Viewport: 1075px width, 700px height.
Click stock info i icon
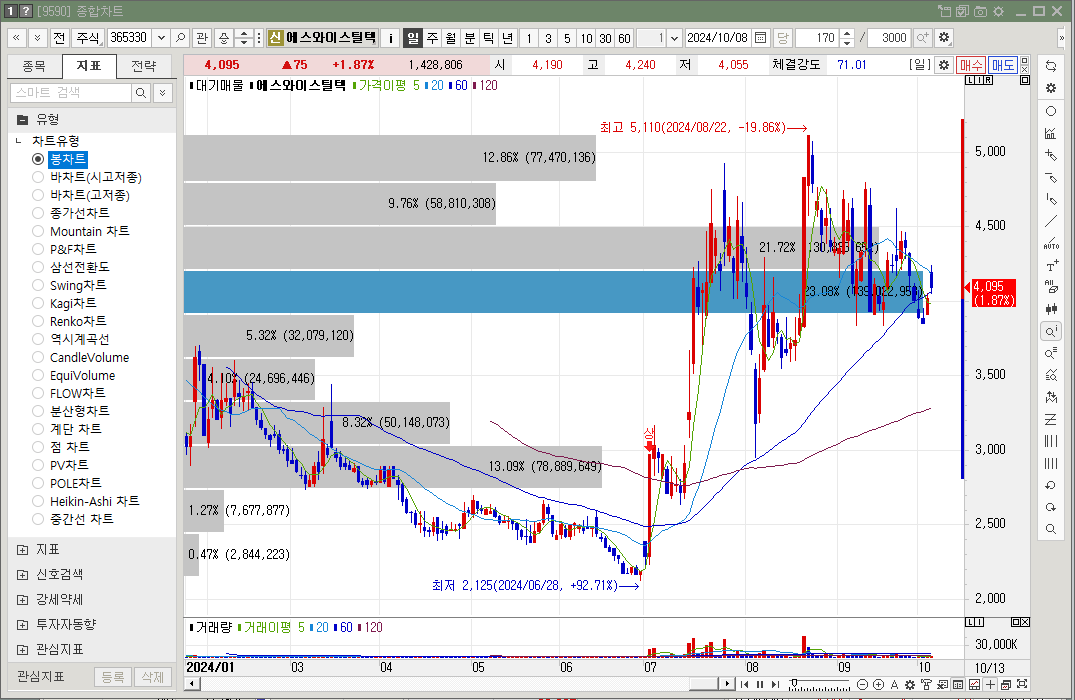tap(390, 38)
